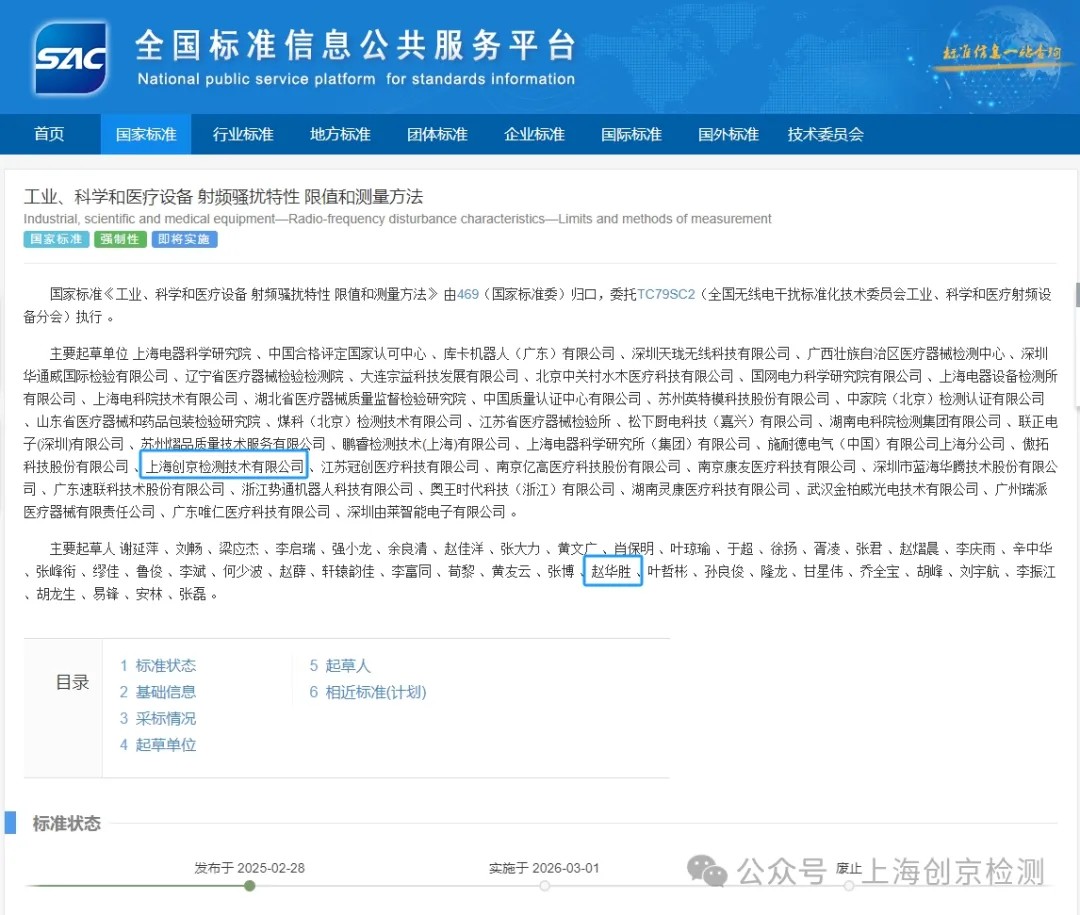Image resolution: width=1080 pixels, height=915 pixels.
Task: Click the 即将实施 status badge
Action: 184,239
